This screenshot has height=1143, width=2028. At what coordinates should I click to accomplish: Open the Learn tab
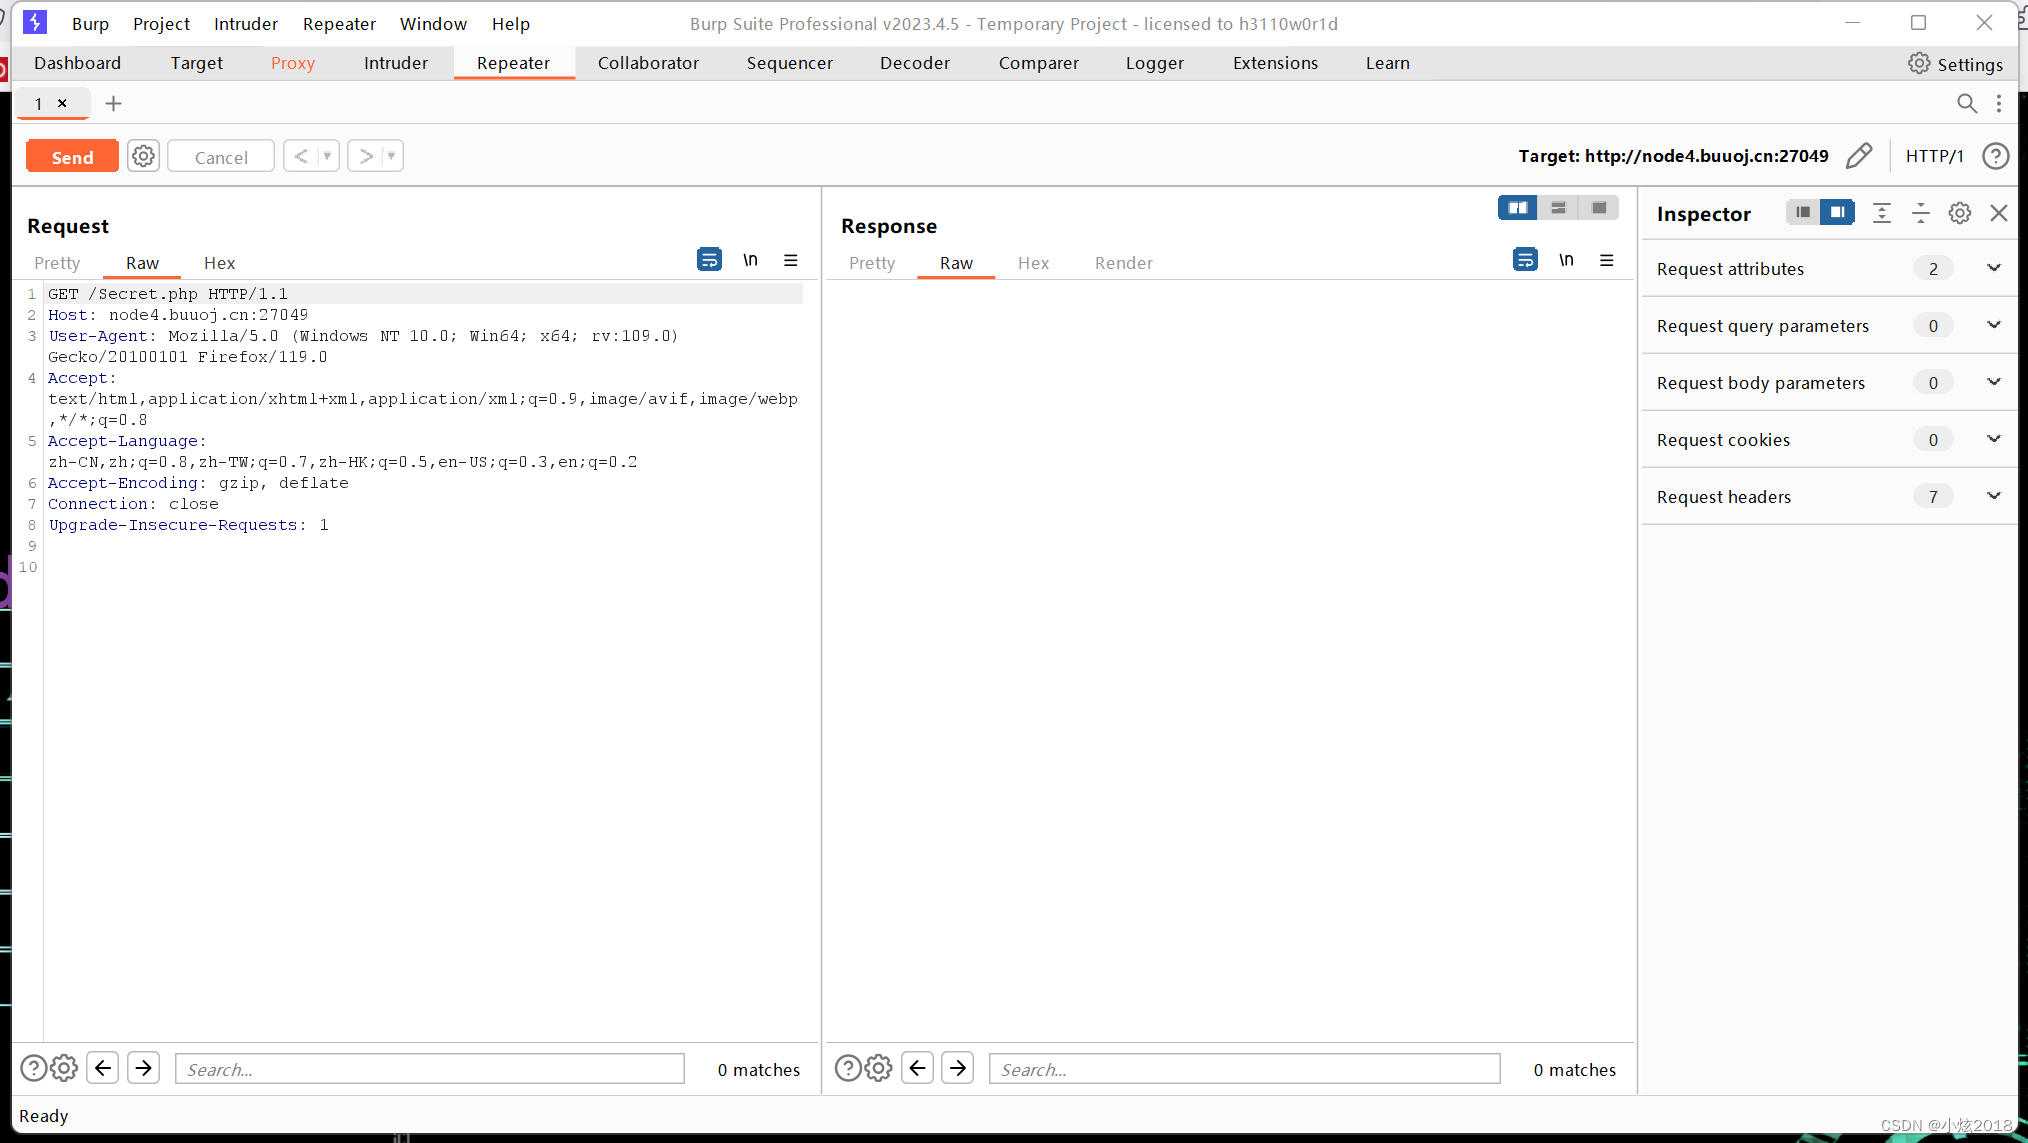click(x=1388, y=63)
